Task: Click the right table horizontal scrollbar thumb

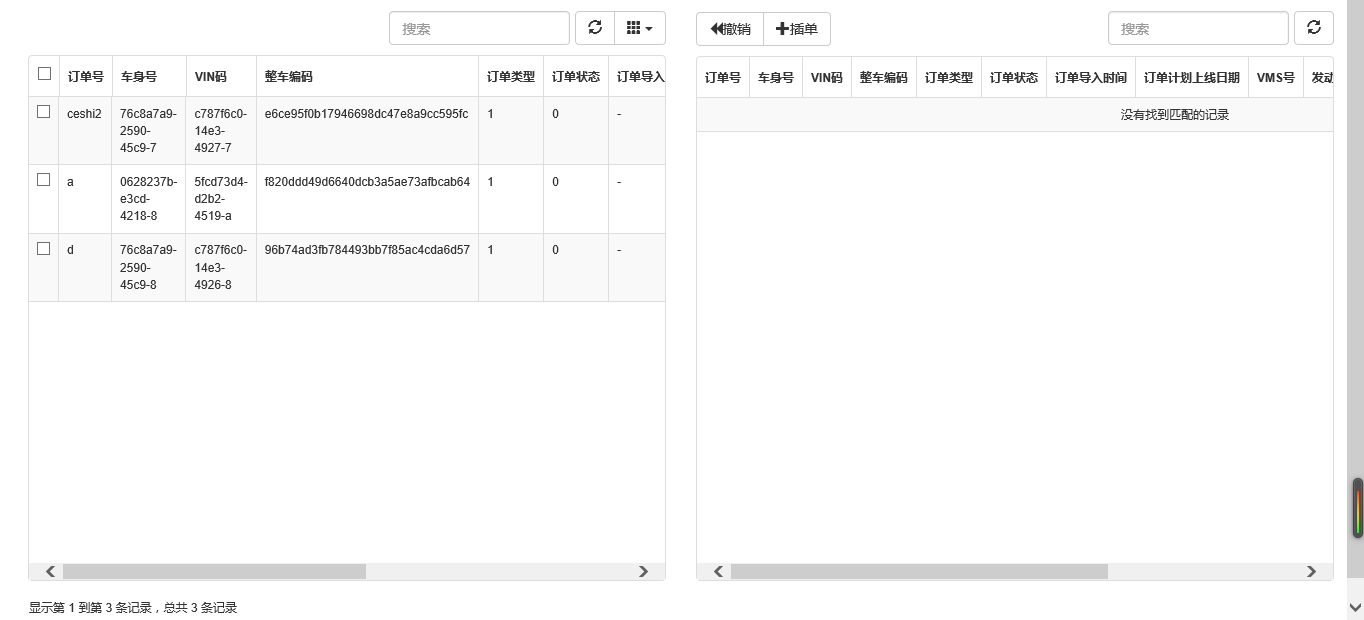Action: 919,572
